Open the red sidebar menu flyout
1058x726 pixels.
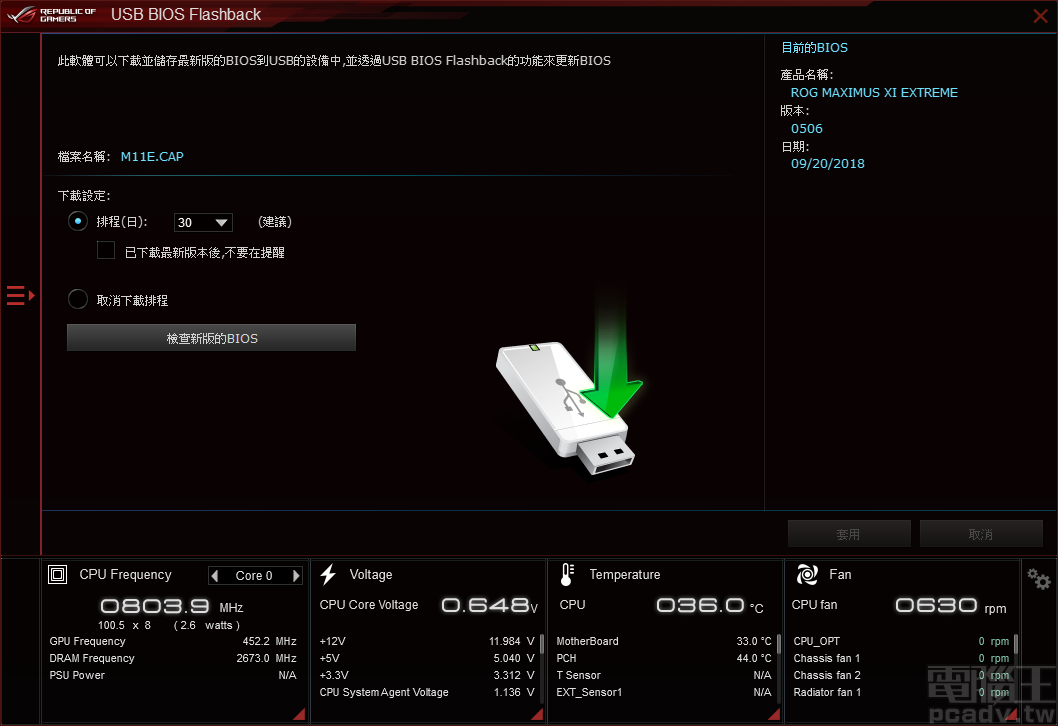pos(17,295)
